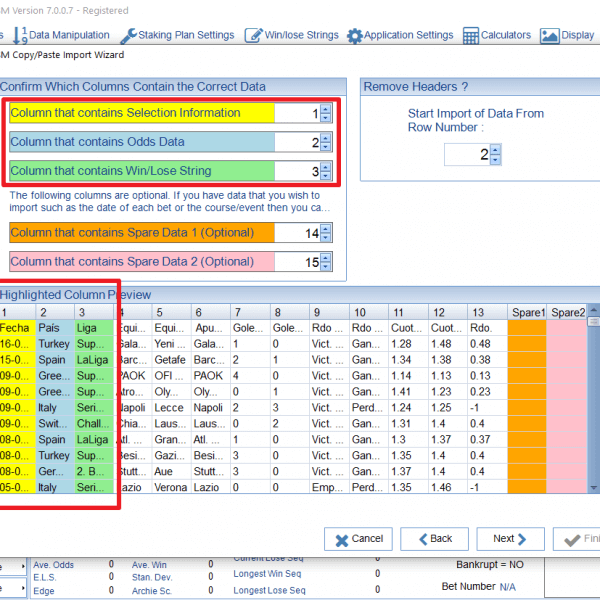Viewport: 600px width, 600px height.
Task: Open Calculators grid icon
Action: coord(470,36)
